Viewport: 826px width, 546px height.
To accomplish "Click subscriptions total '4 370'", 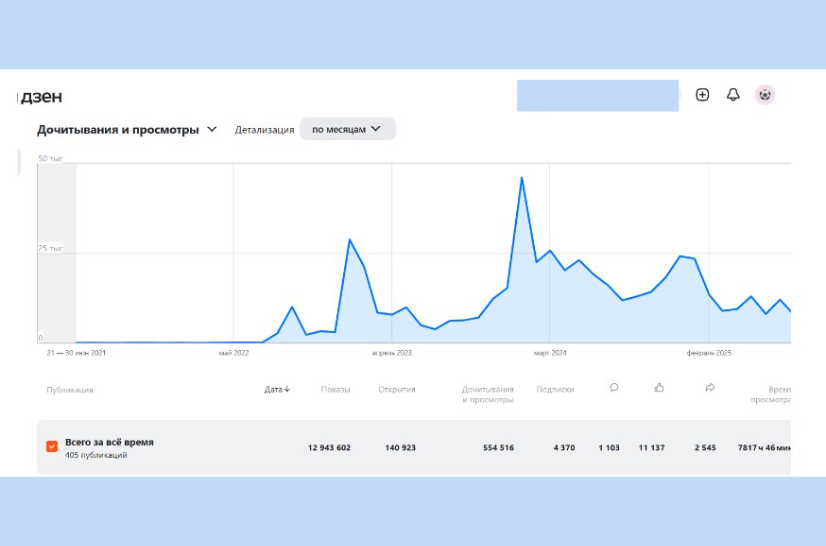I will click(564, 448).
